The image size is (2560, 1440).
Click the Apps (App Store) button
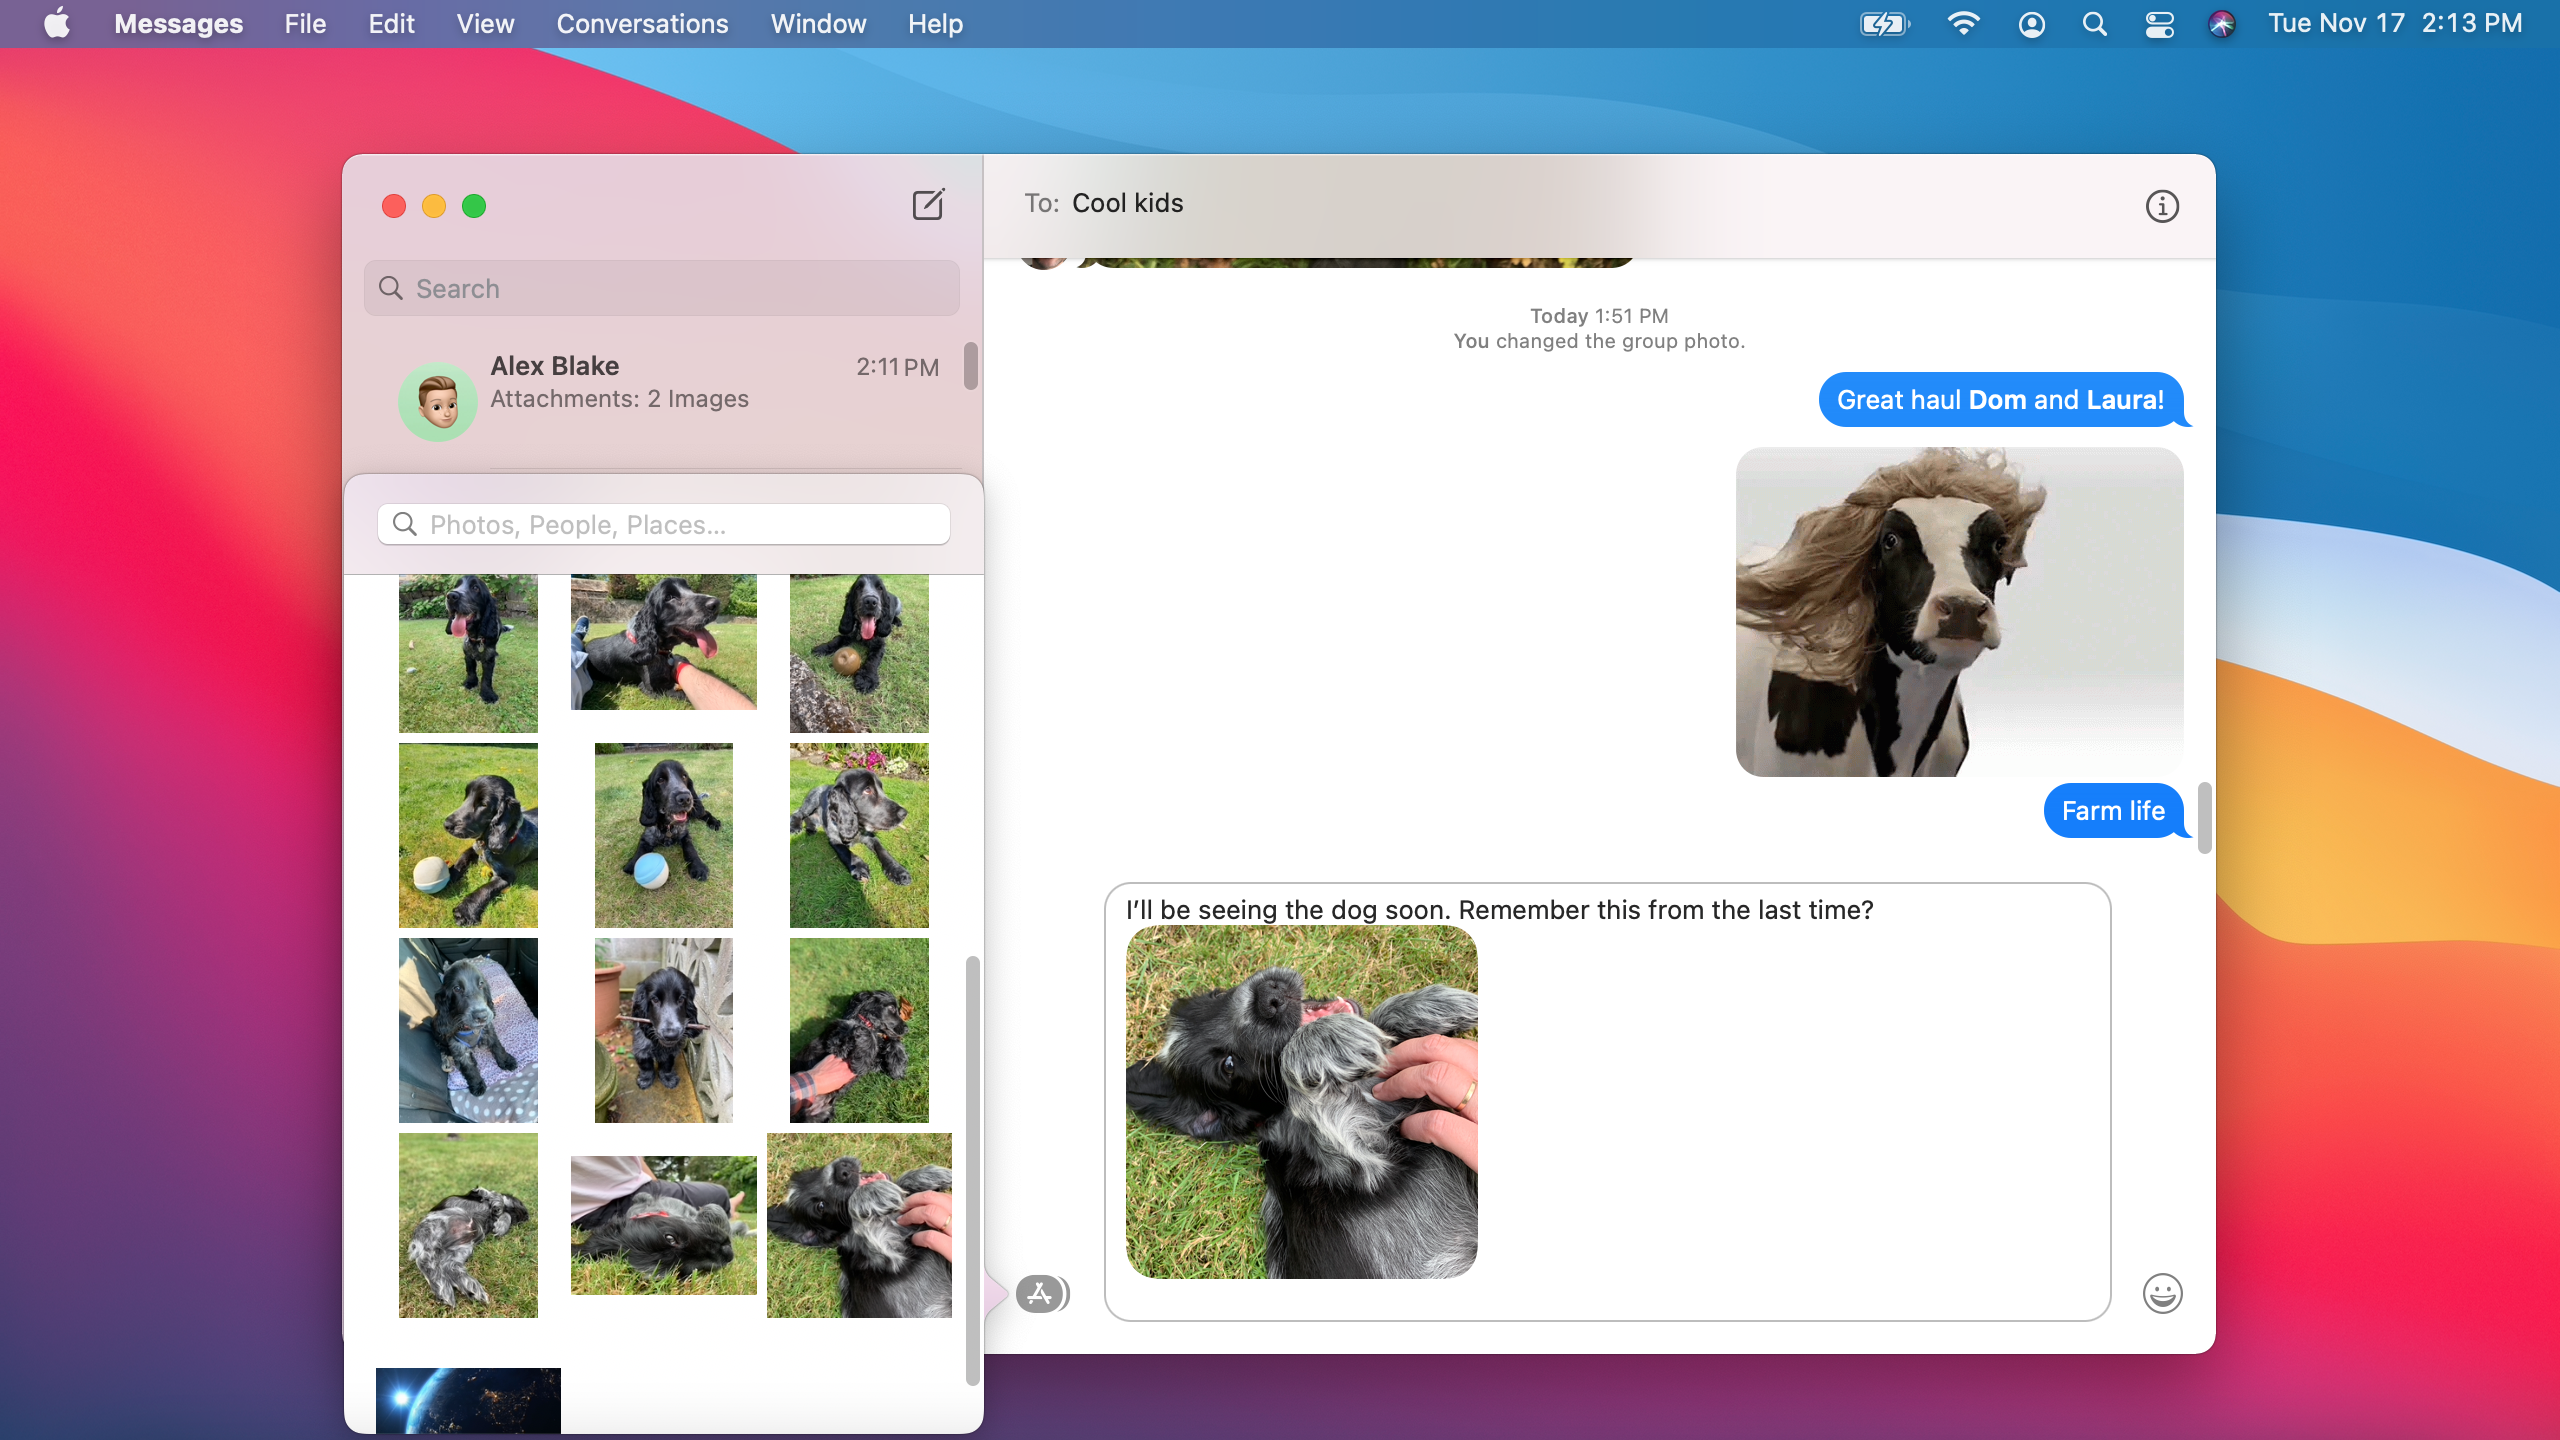click(1040, 1293)
